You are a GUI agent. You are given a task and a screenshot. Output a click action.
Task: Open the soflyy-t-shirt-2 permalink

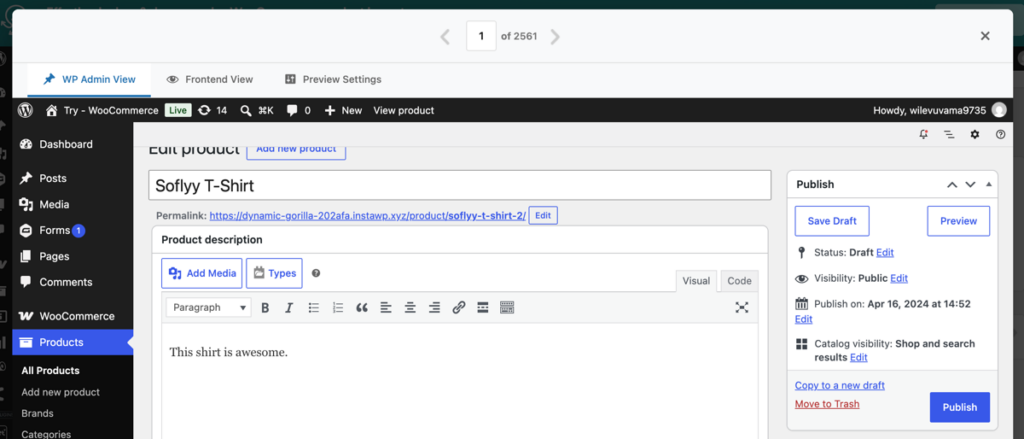[x=368, y=216]
